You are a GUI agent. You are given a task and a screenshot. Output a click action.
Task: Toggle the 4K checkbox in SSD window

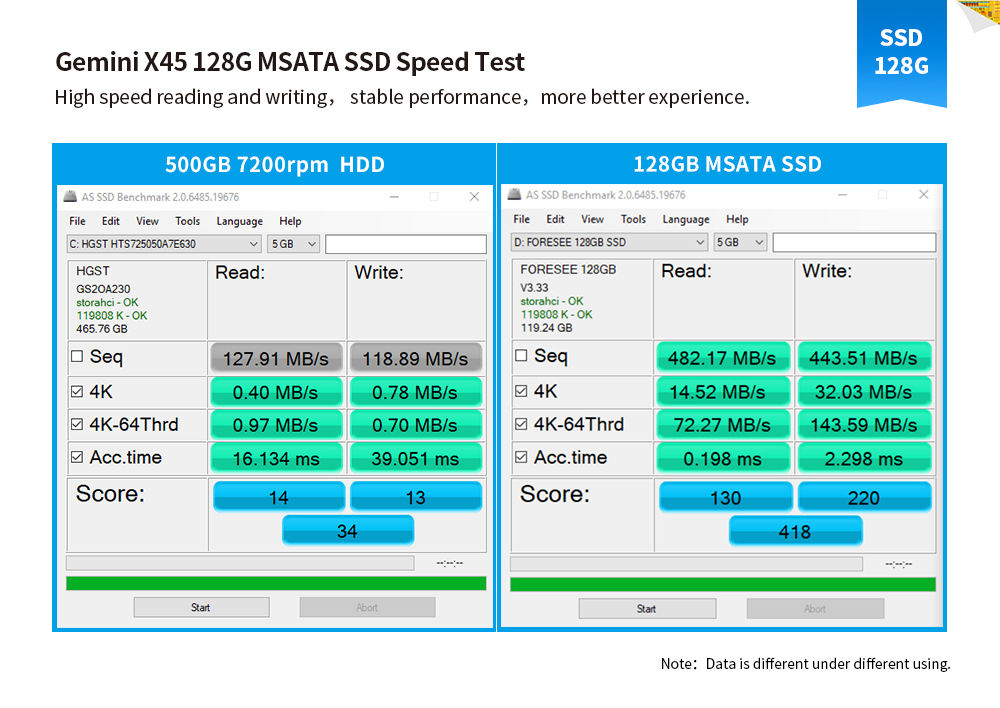pos(521,390)
